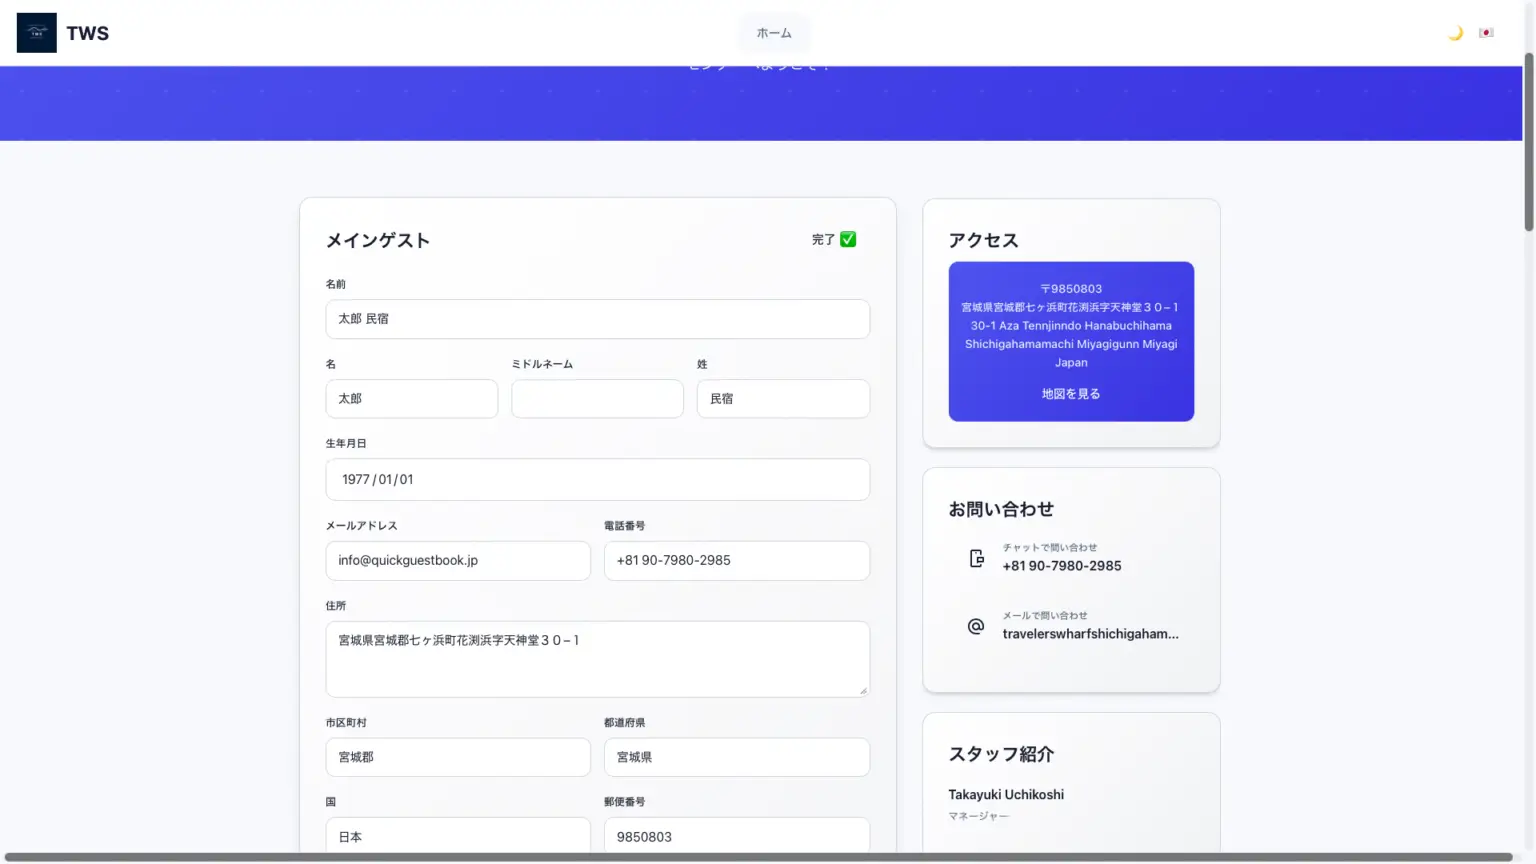Click the chat contact phone icon
Image resolution: width=1536 pixels, height=864 pixels.
(x=976, y=558)
